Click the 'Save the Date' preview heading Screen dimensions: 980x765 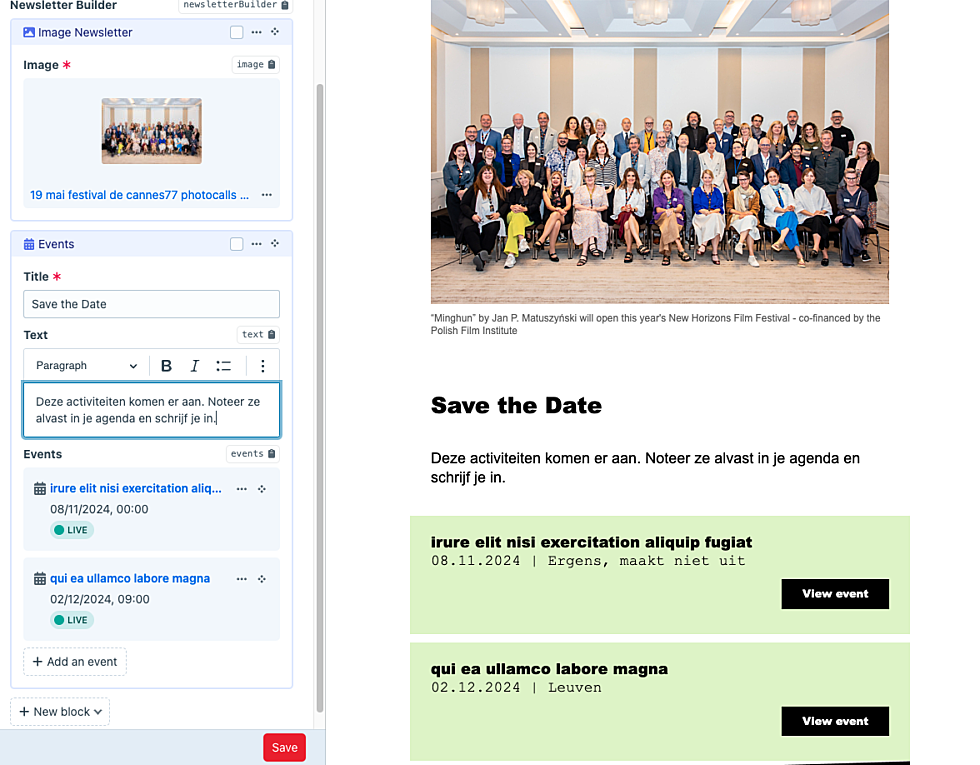pos(516,406)
